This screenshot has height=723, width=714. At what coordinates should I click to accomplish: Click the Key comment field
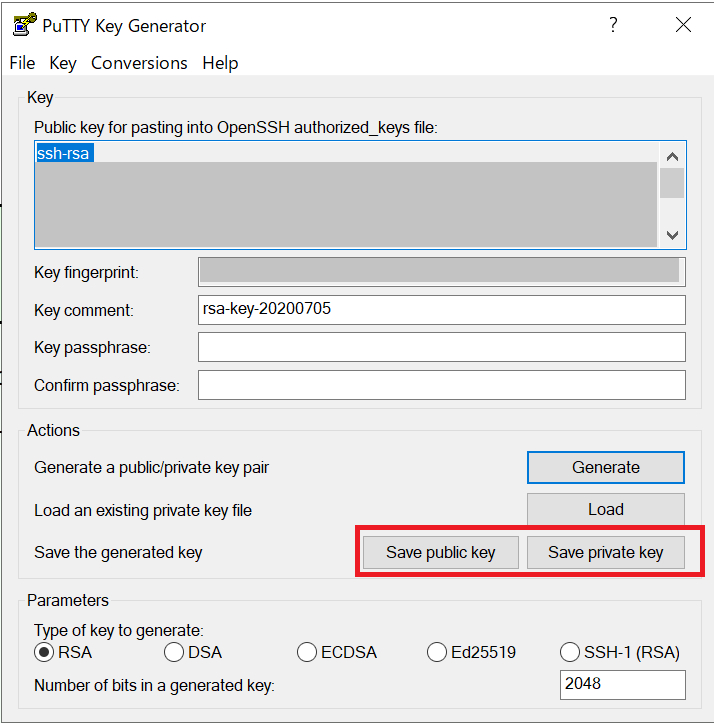[441, 310]
